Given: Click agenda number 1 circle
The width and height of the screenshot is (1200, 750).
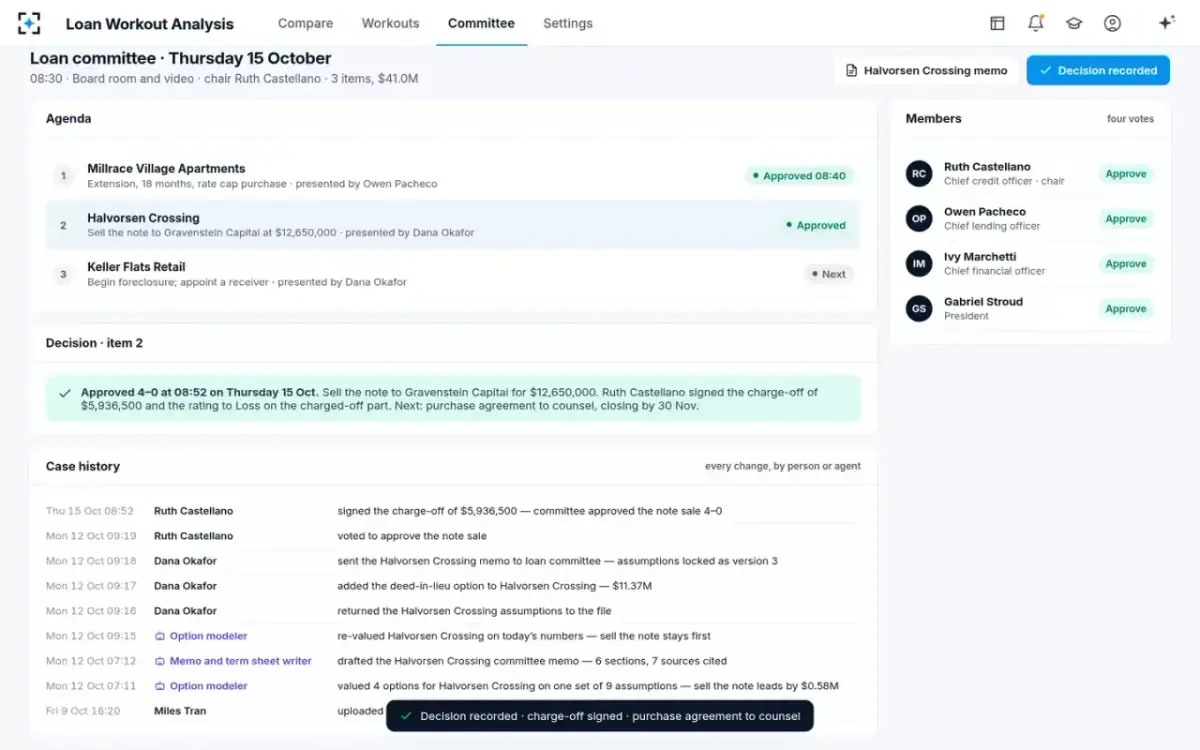Looking at the screenshot, I should 64,176.
